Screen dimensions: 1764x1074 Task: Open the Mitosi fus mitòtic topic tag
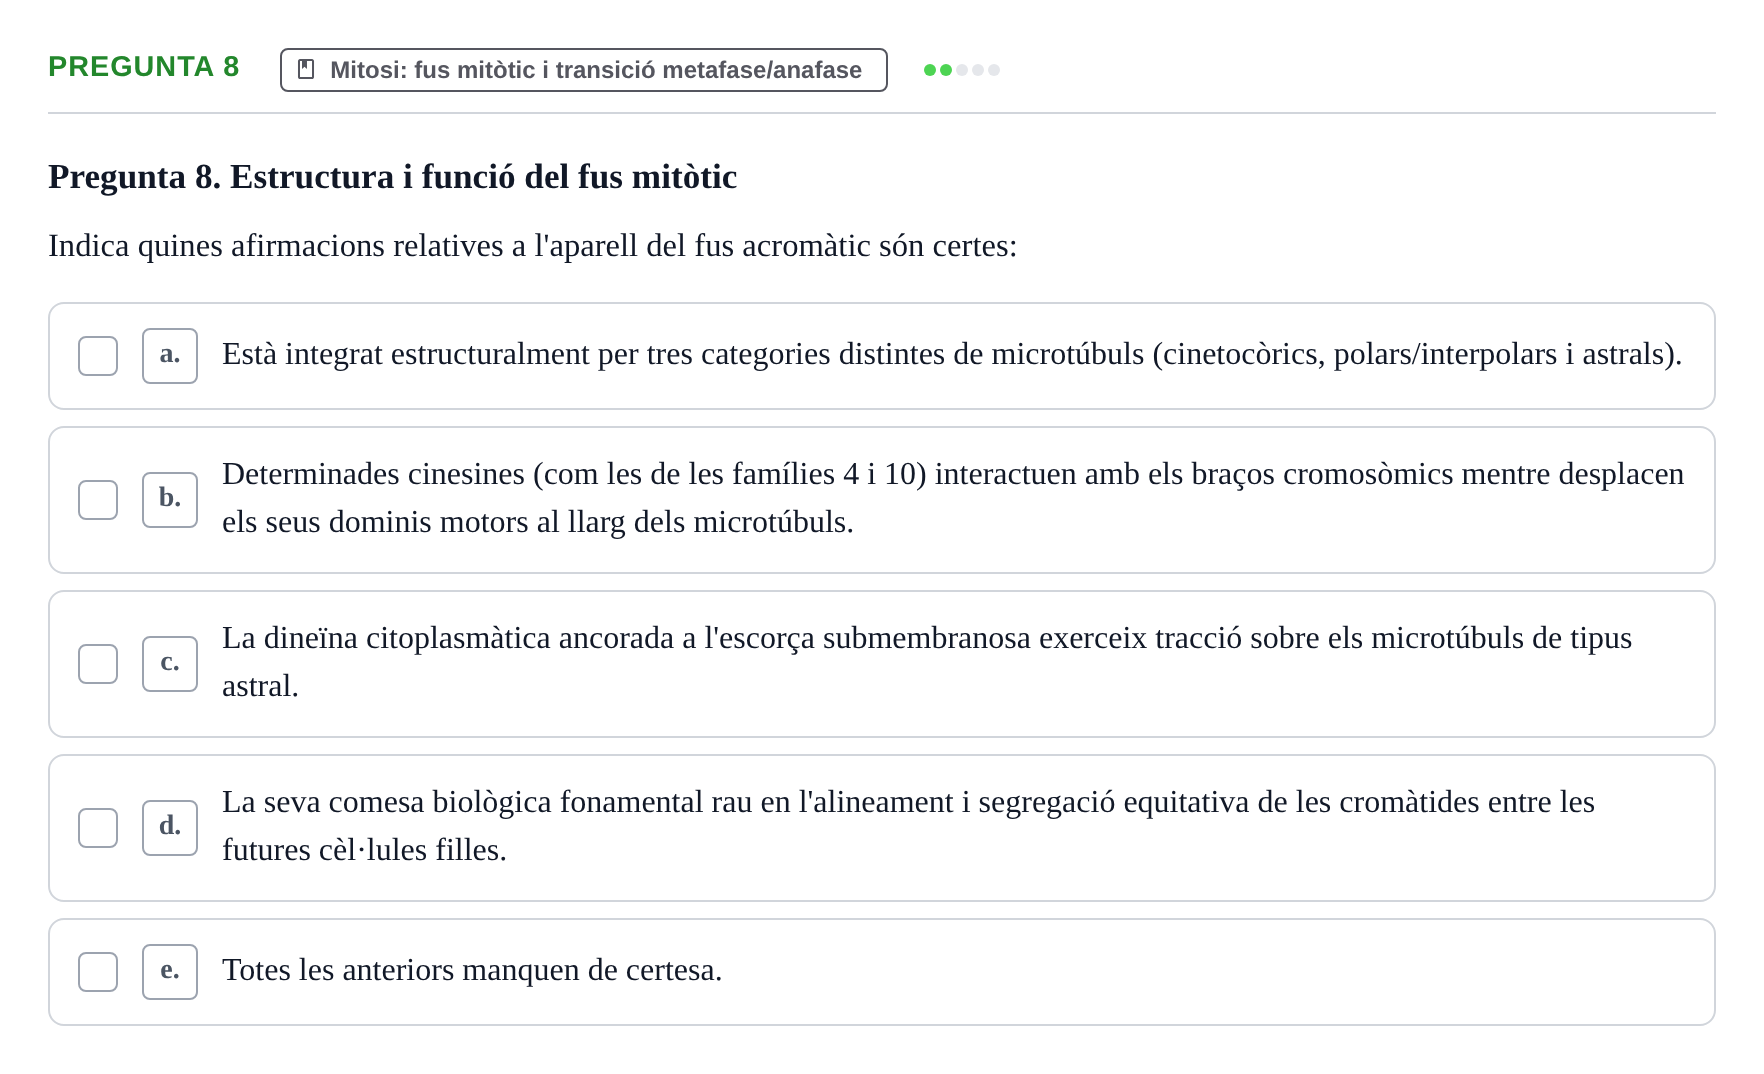click(584, 70)
